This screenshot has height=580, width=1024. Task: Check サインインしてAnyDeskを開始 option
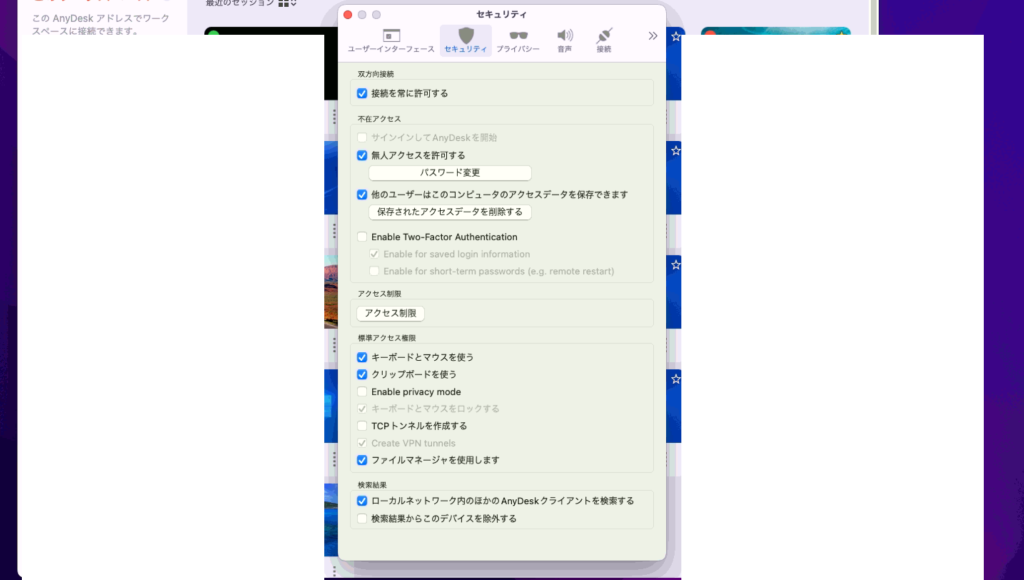[x=362, y=138]
